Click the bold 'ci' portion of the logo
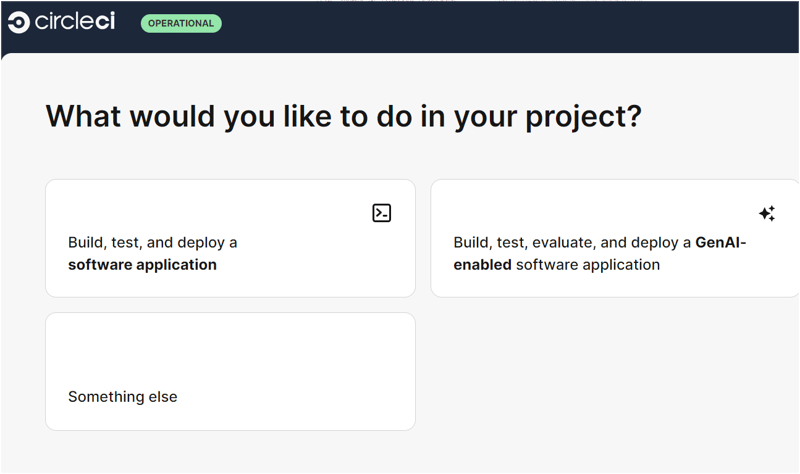Viewport: 800px width, 474px height. pos(105,22)
